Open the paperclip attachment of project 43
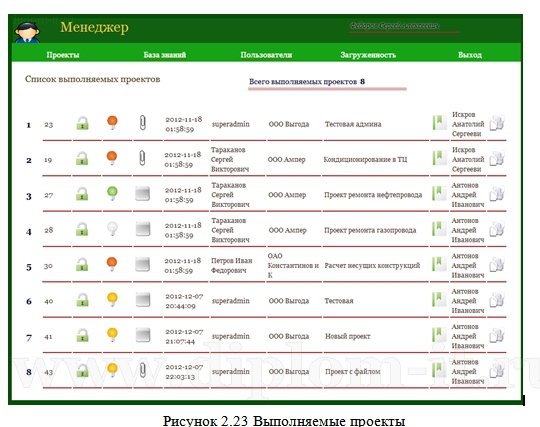Image resolution: width=540 pixels, height=427 pixels. tap(143, 371)
